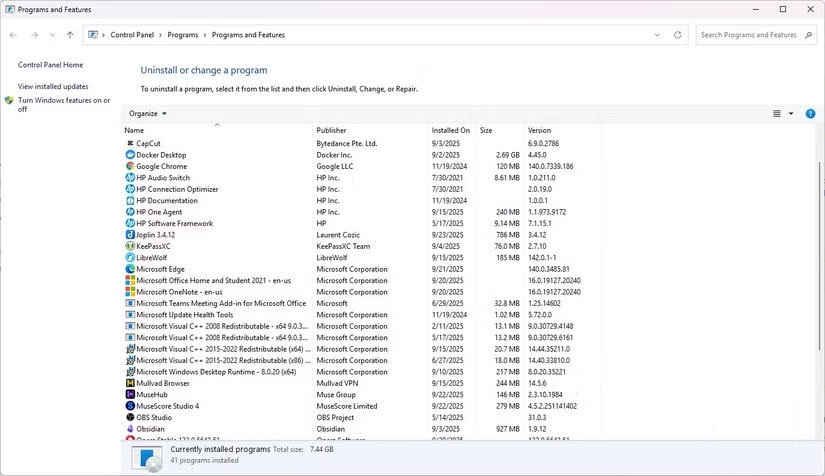Select the Mullvad Browser icon
Screen dimensions: 825x476
point(130,383)
